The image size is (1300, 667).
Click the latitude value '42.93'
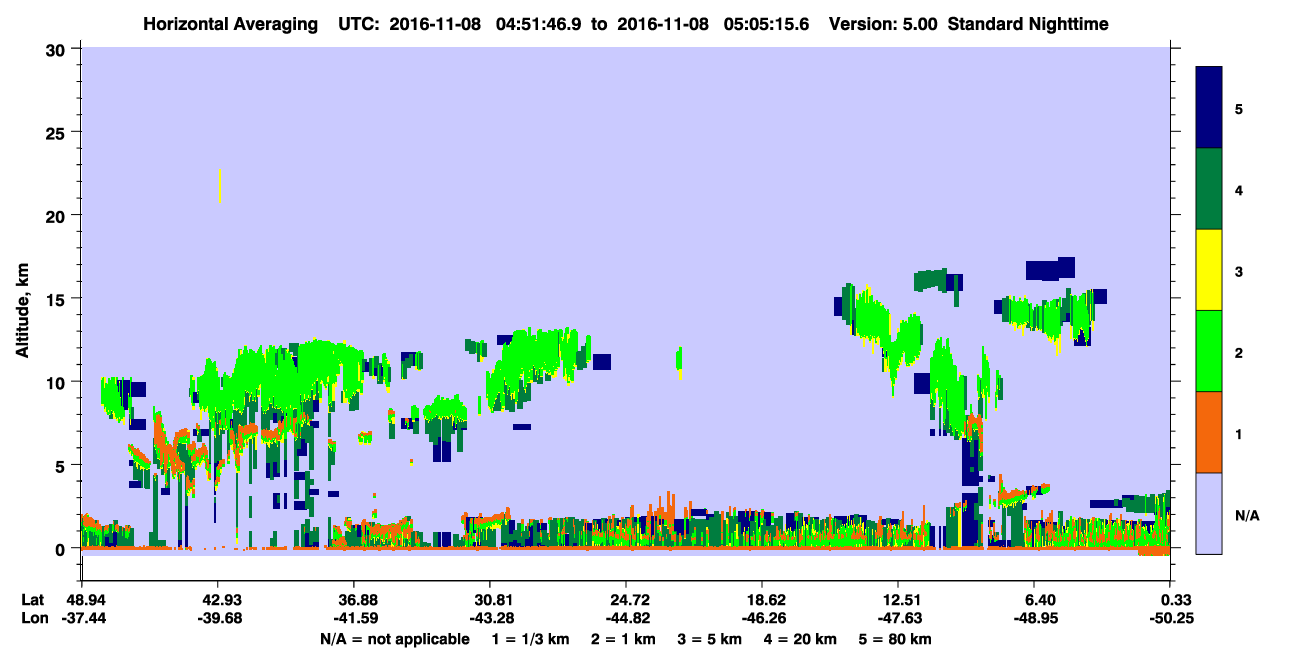point(217,600)
